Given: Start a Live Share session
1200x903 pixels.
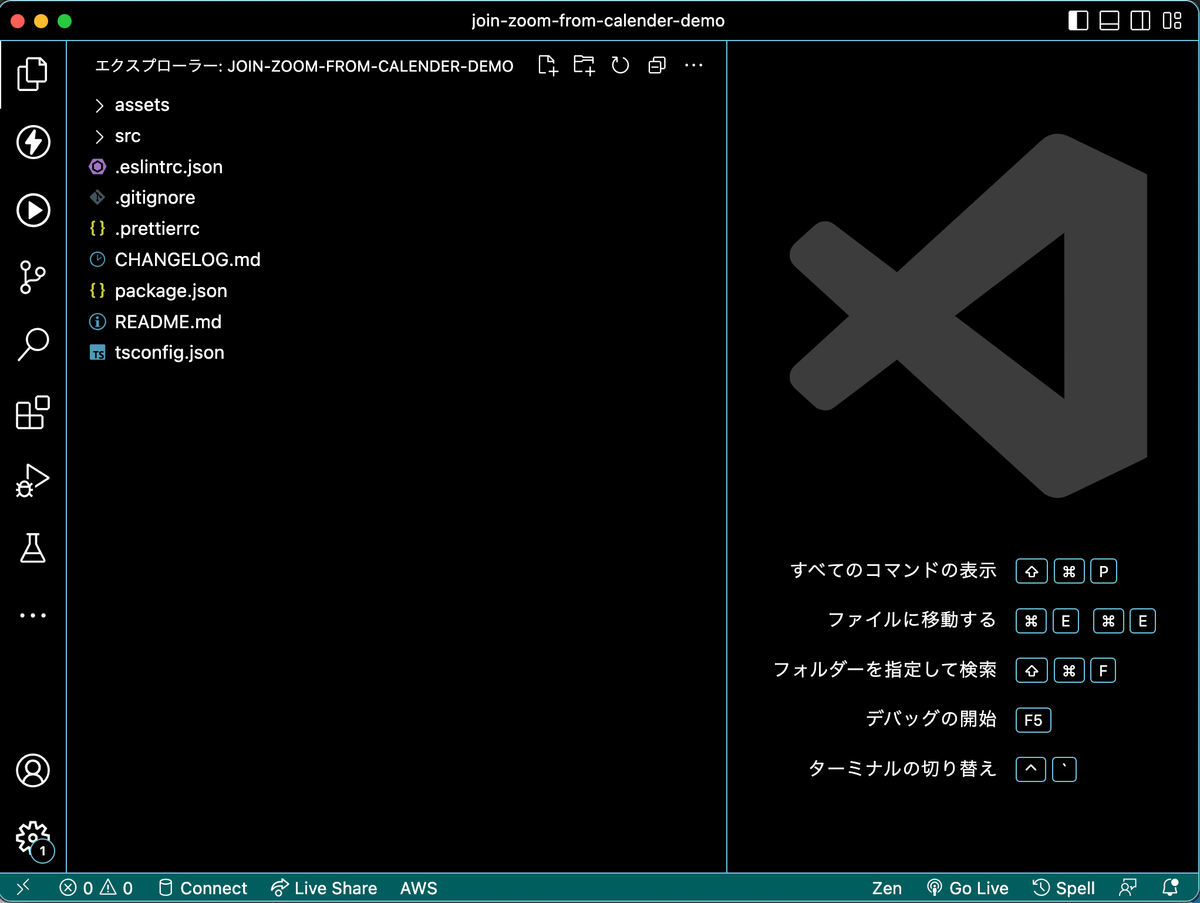Looking at the screenshot, I should (x=324, y=888).
